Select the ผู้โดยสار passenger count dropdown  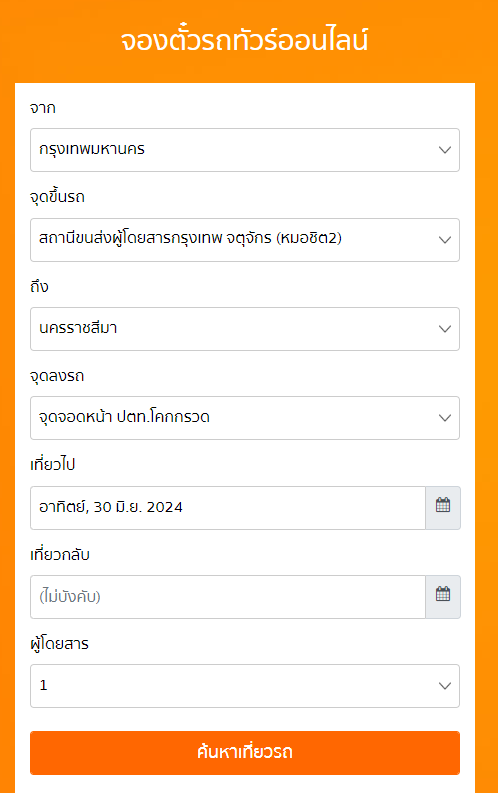(x=245, y=686)
